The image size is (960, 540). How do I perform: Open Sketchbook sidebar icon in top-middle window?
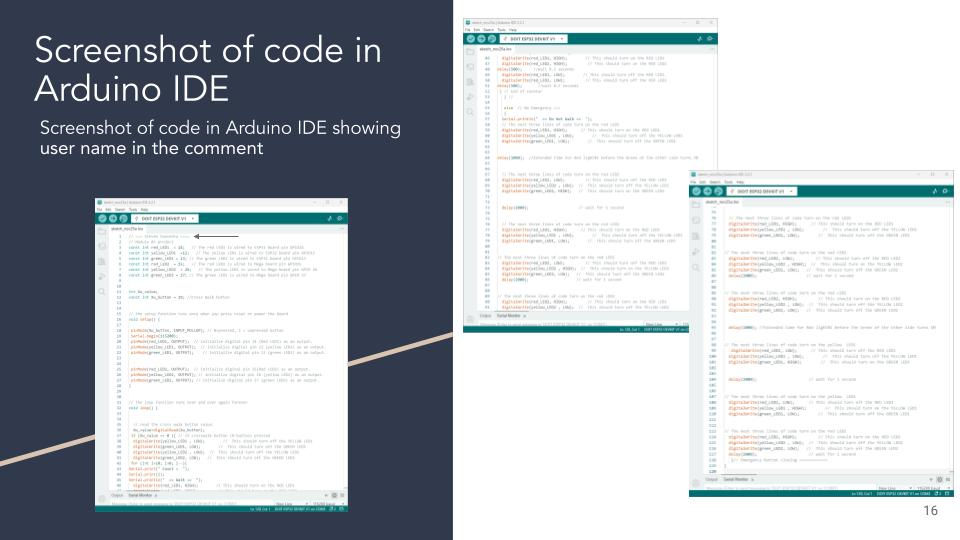click(x=470, y=52)
